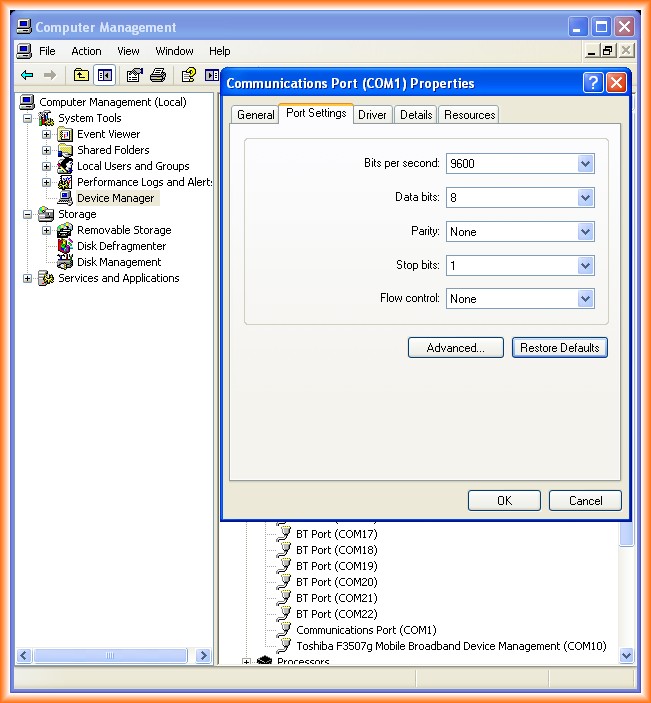This screenshot has width=651, height=703.
Task: Click the Properties toolbar icon
Action: click(134, 75)
